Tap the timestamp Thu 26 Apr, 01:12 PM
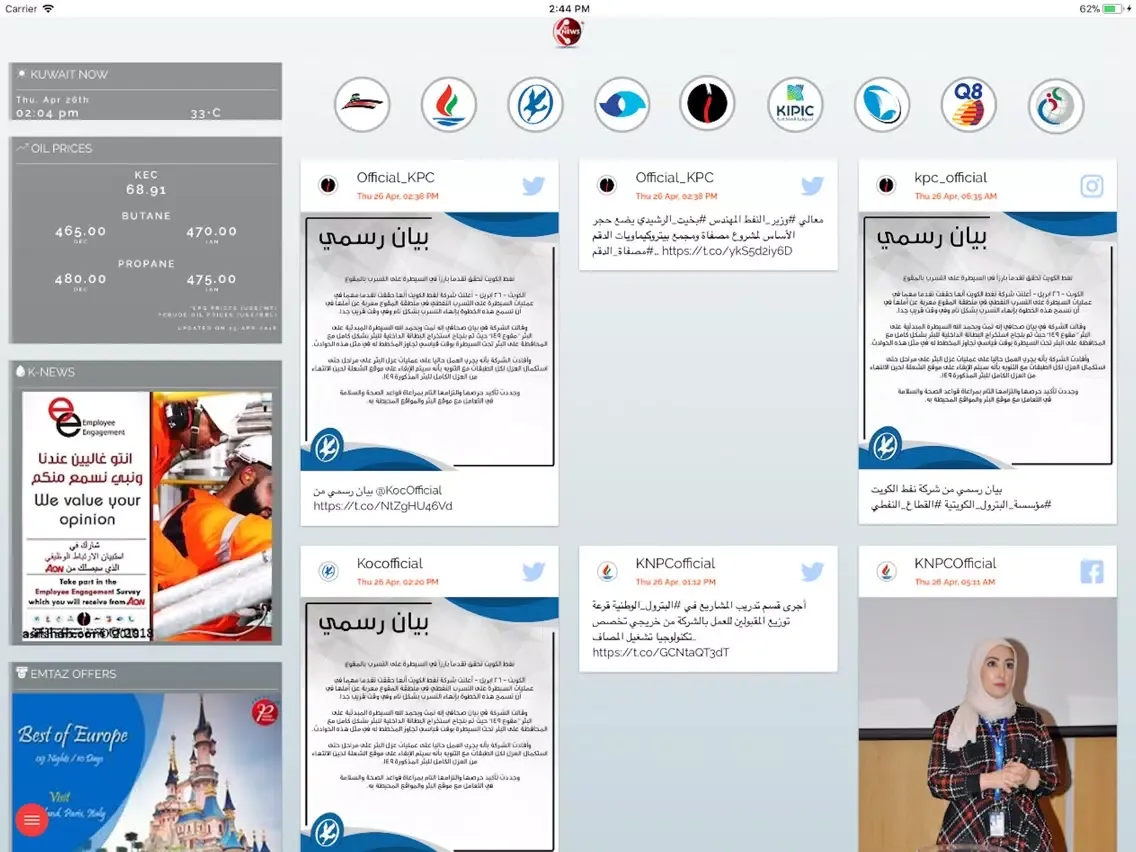This screenshot has width=1136, height=852. point(675,582)
